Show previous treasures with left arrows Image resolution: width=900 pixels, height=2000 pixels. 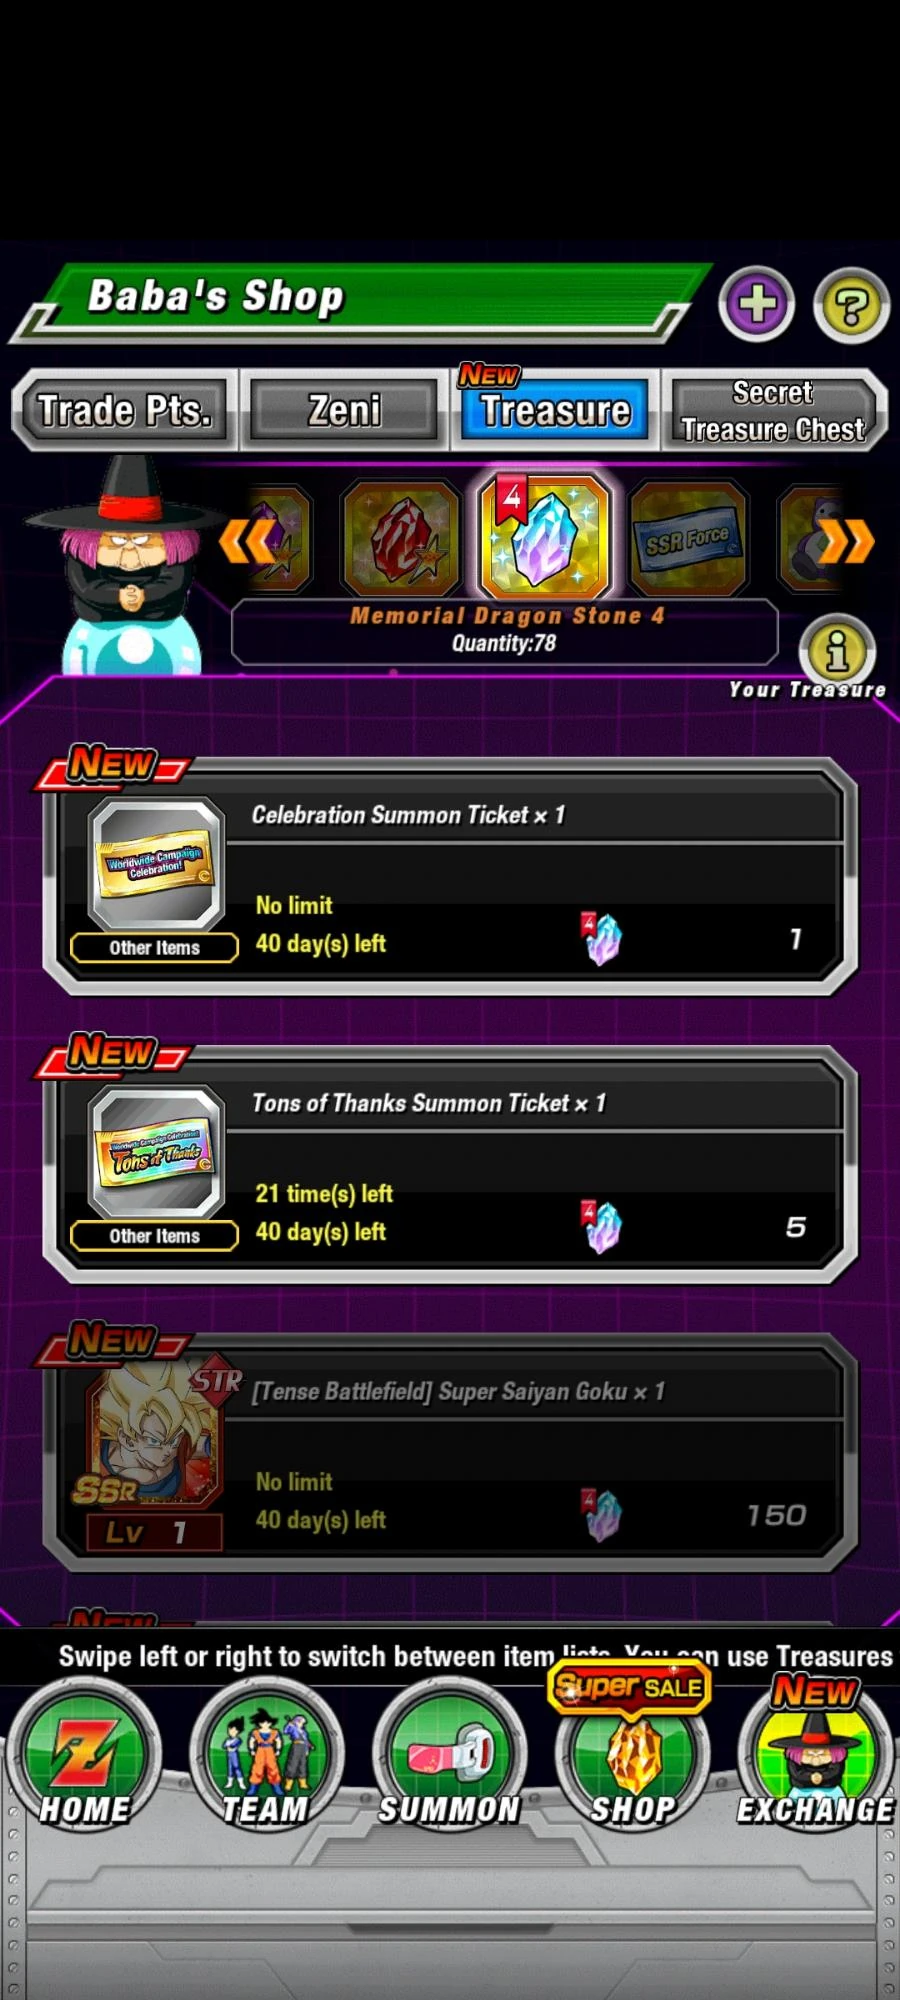[247, 541]
